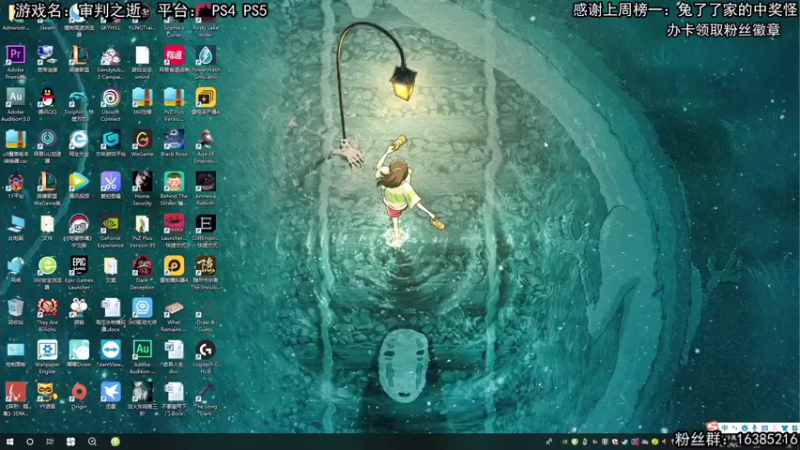This screenshot has height=450, width=800.
Task: Click the Cortana circle on taskbar
Action: pyautogui.click(x=30, y=442)
